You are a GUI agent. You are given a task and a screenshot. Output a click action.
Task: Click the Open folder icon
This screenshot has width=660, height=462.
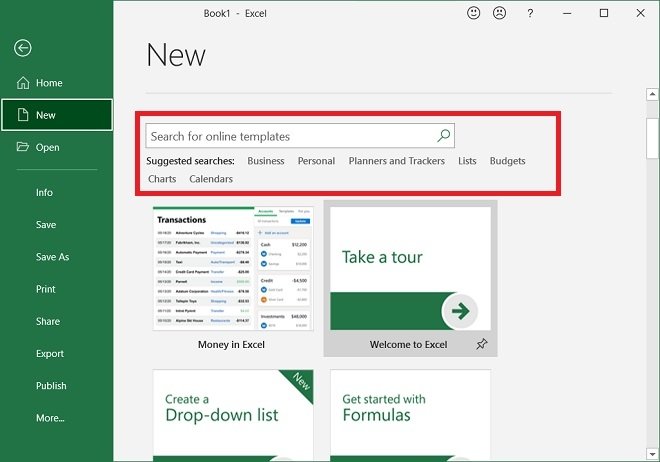click(22, 146)
